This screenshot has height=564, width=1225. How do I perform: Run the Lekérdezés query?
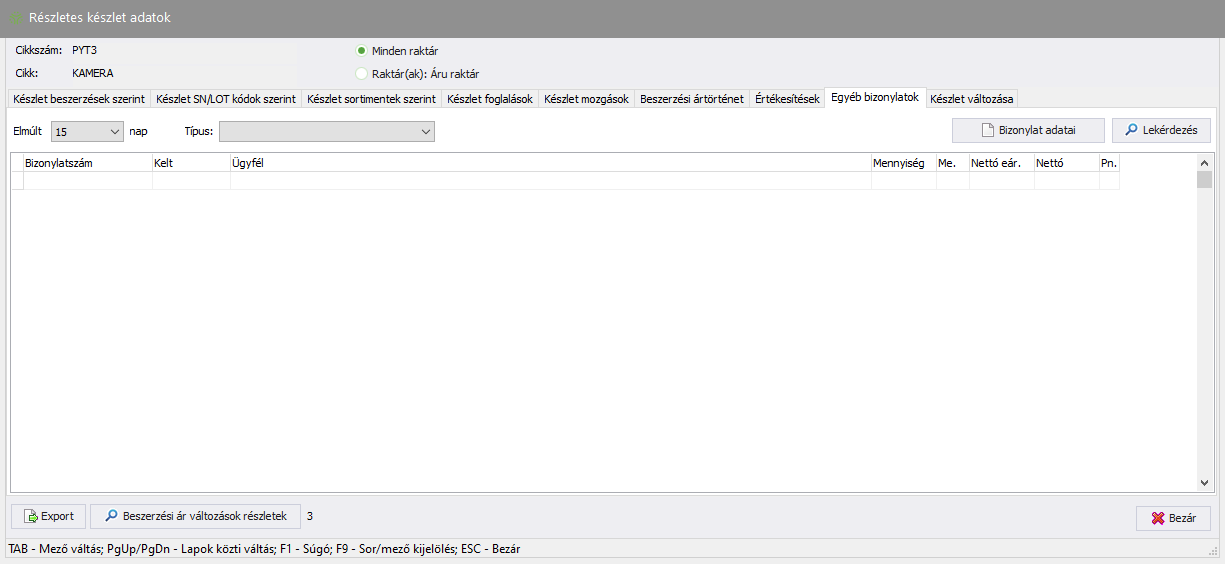pyautogui.click(x=1161, y=130)
